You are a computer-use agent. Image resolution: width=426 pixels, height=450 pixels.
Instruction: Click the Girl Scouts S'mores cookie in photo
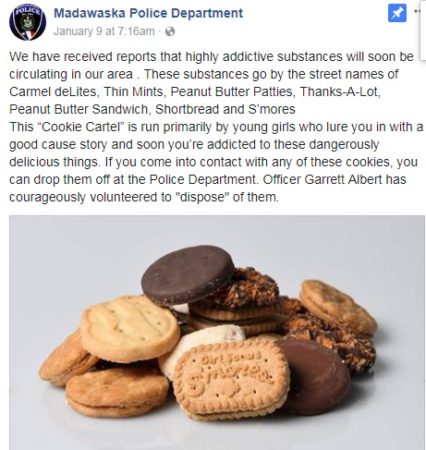(231, 378)
